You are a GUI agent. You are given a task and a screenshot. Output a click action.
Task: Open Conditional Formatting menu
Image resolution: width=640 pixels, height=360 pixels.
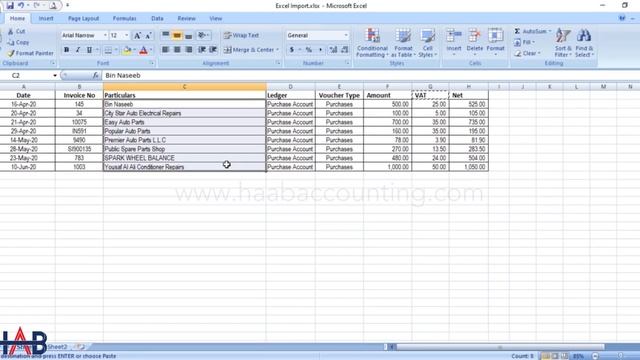pyautogui.click(x=372, y=43)
